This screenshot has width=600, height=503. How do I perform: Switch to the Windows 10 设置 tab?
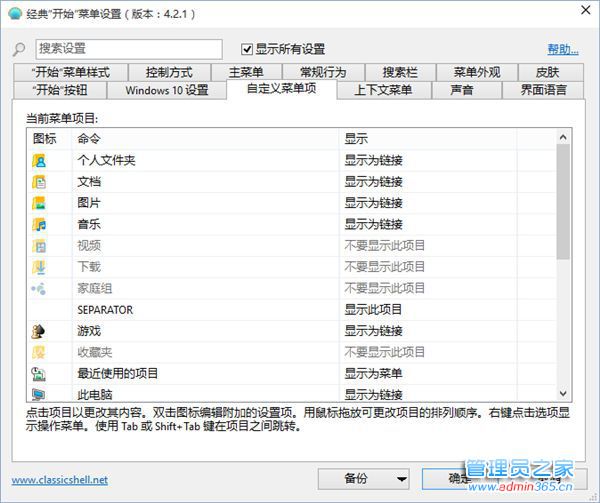tap(167, 90)
